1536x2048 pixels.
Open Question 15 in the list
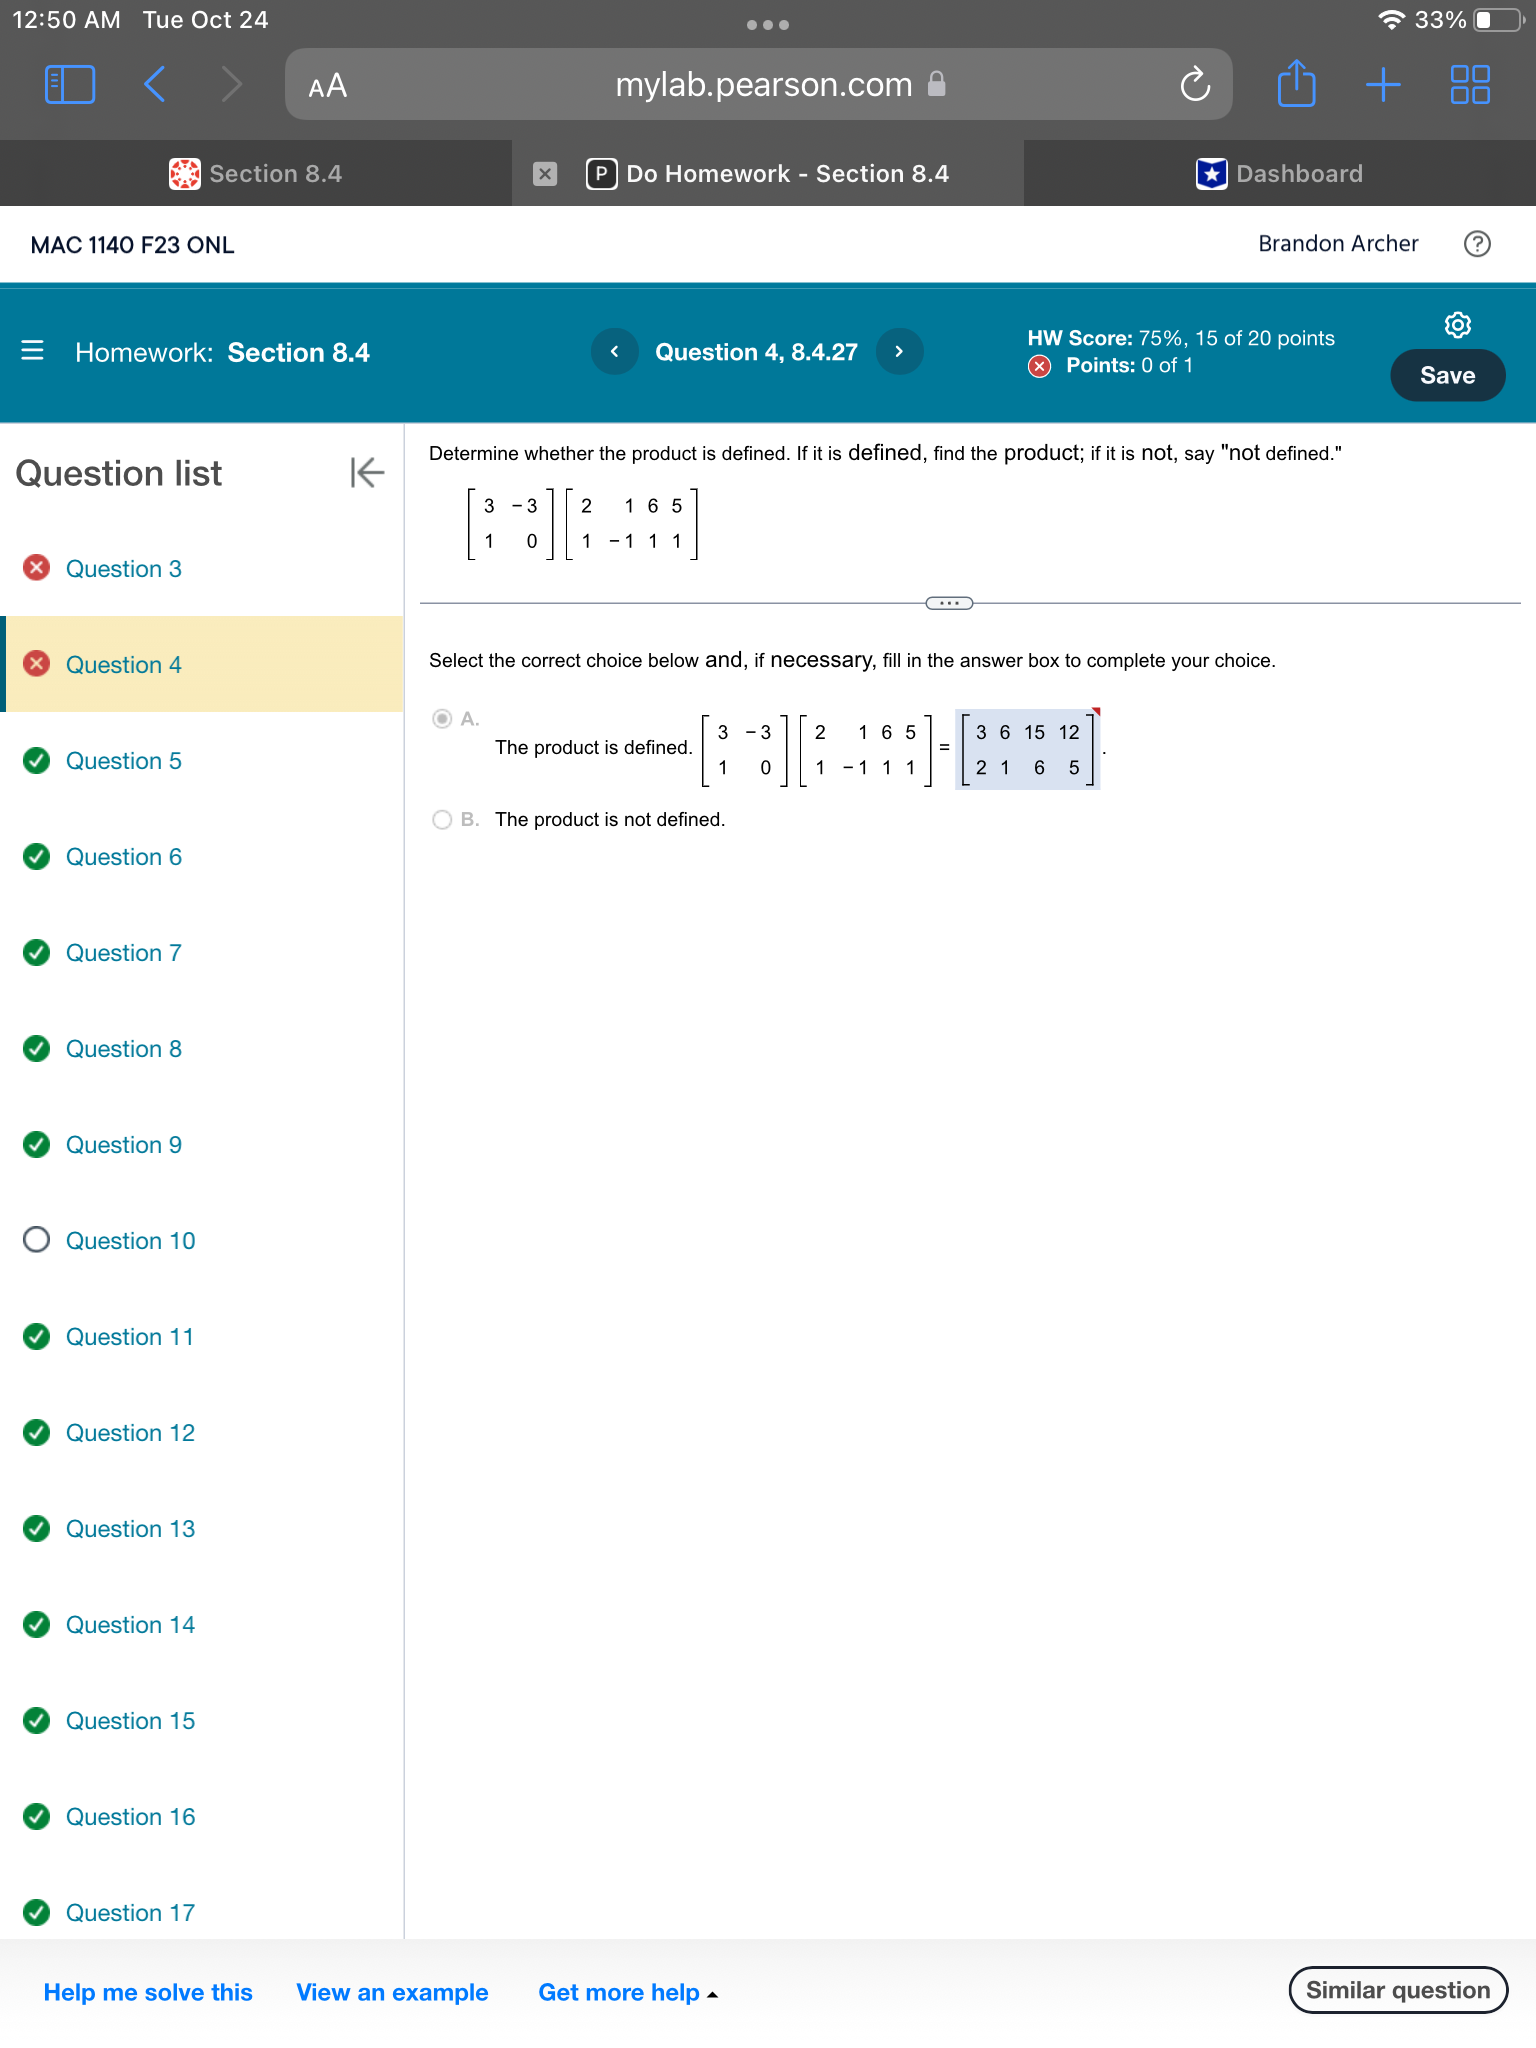[x=202, y=1720]
